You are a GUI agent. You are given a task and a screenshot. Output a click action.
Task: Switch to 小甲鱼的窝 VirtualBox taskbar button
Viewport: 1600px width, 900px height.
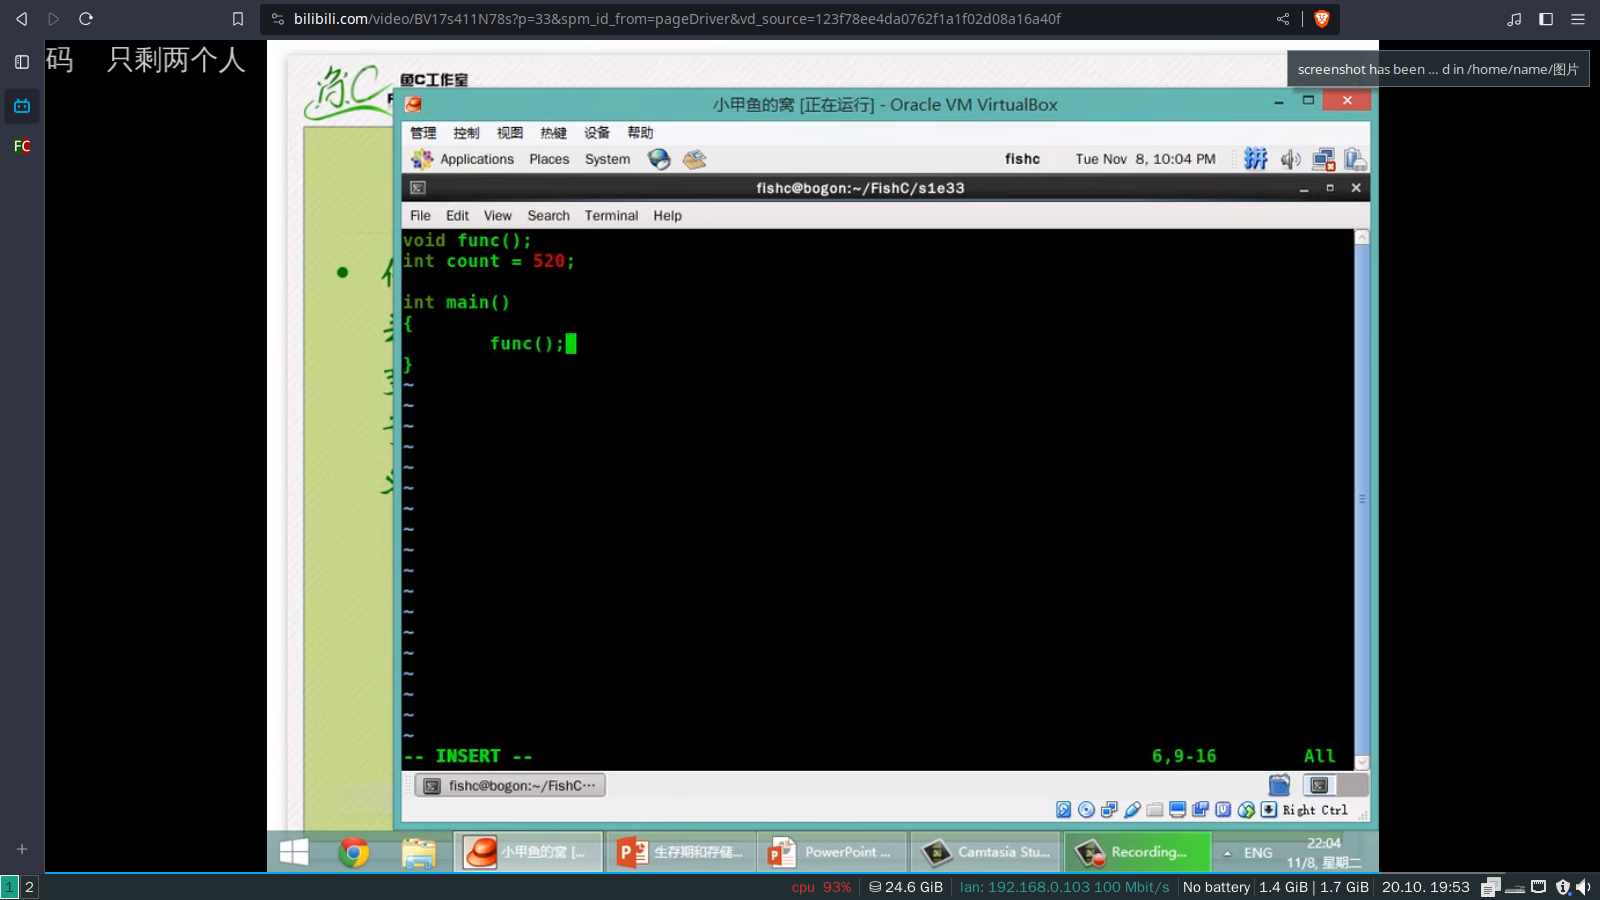529,852
